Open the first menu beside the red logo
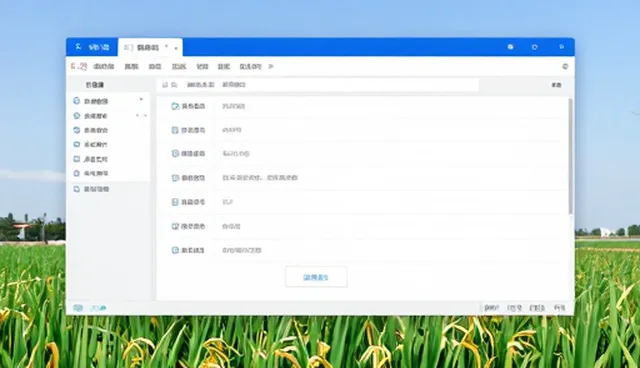The image size is (640, 368). click(104, 67)
